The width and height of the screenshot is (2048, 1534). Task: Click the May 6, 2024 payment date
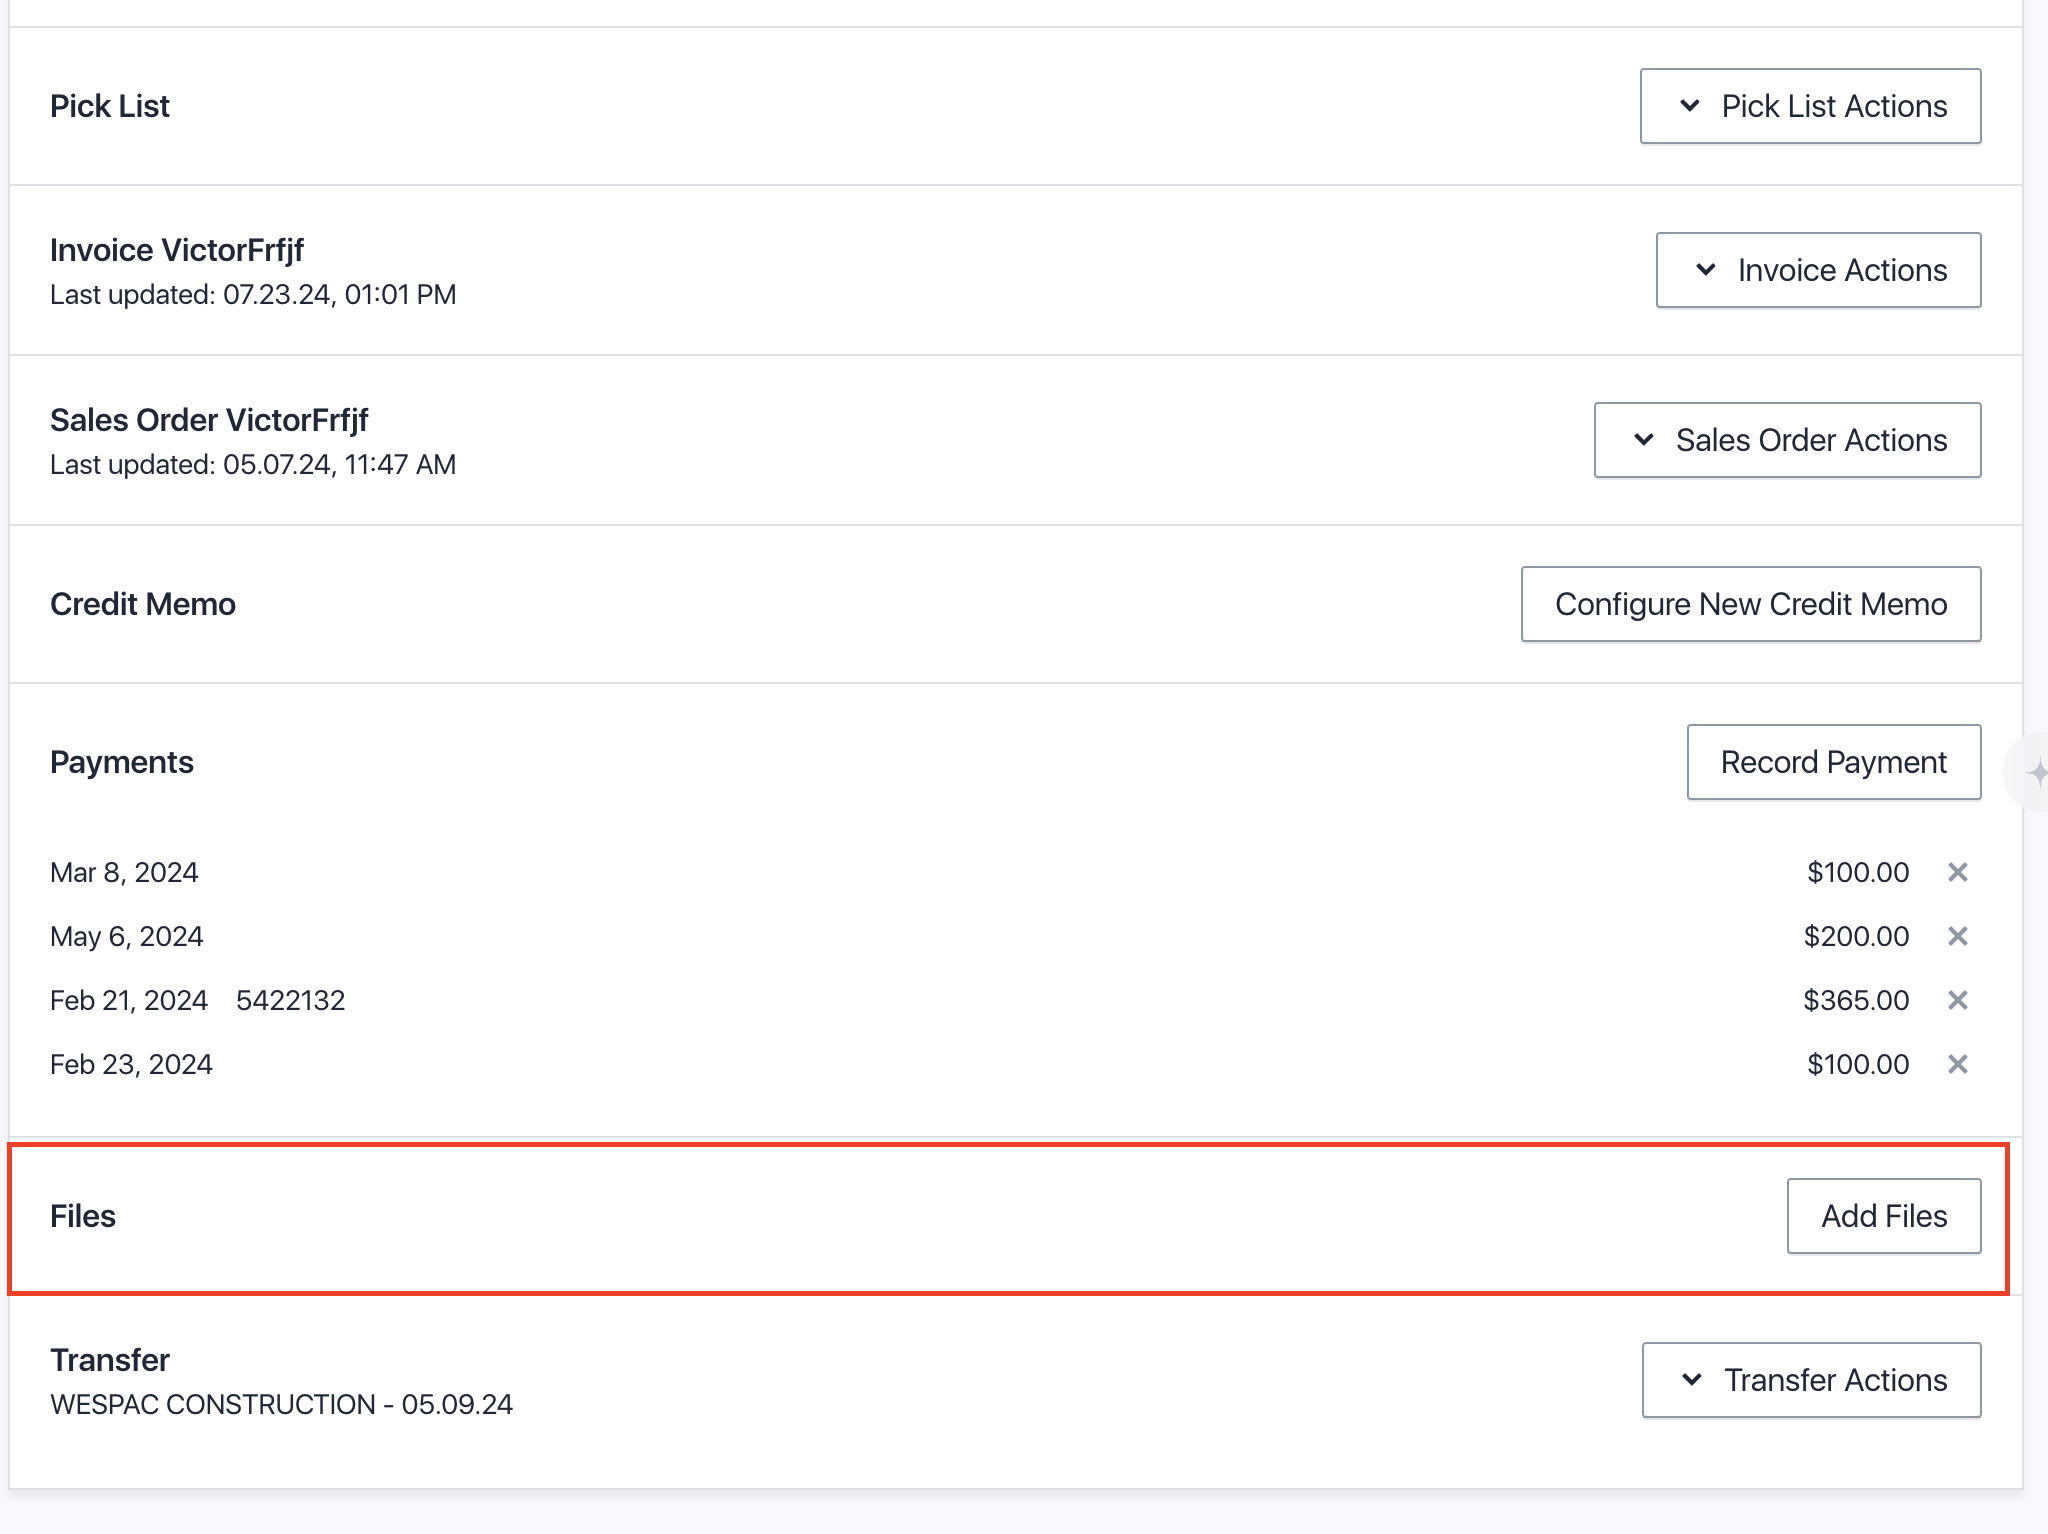127,936
